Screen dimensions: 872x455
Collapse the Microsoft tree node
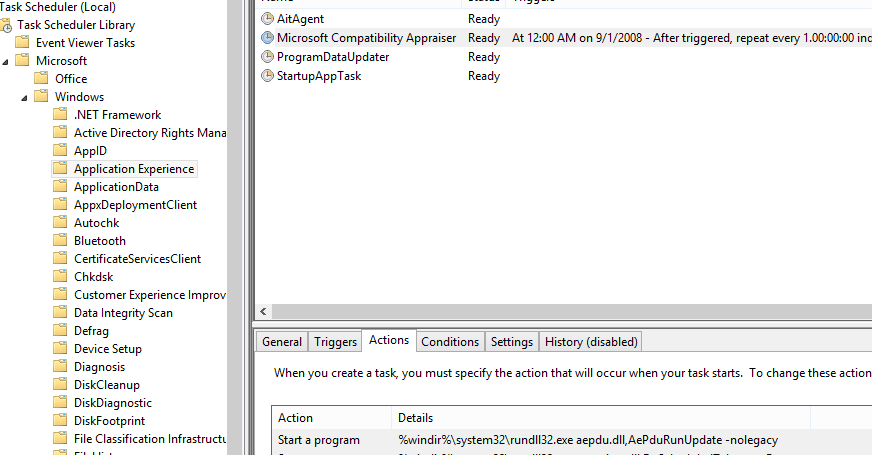7,61
